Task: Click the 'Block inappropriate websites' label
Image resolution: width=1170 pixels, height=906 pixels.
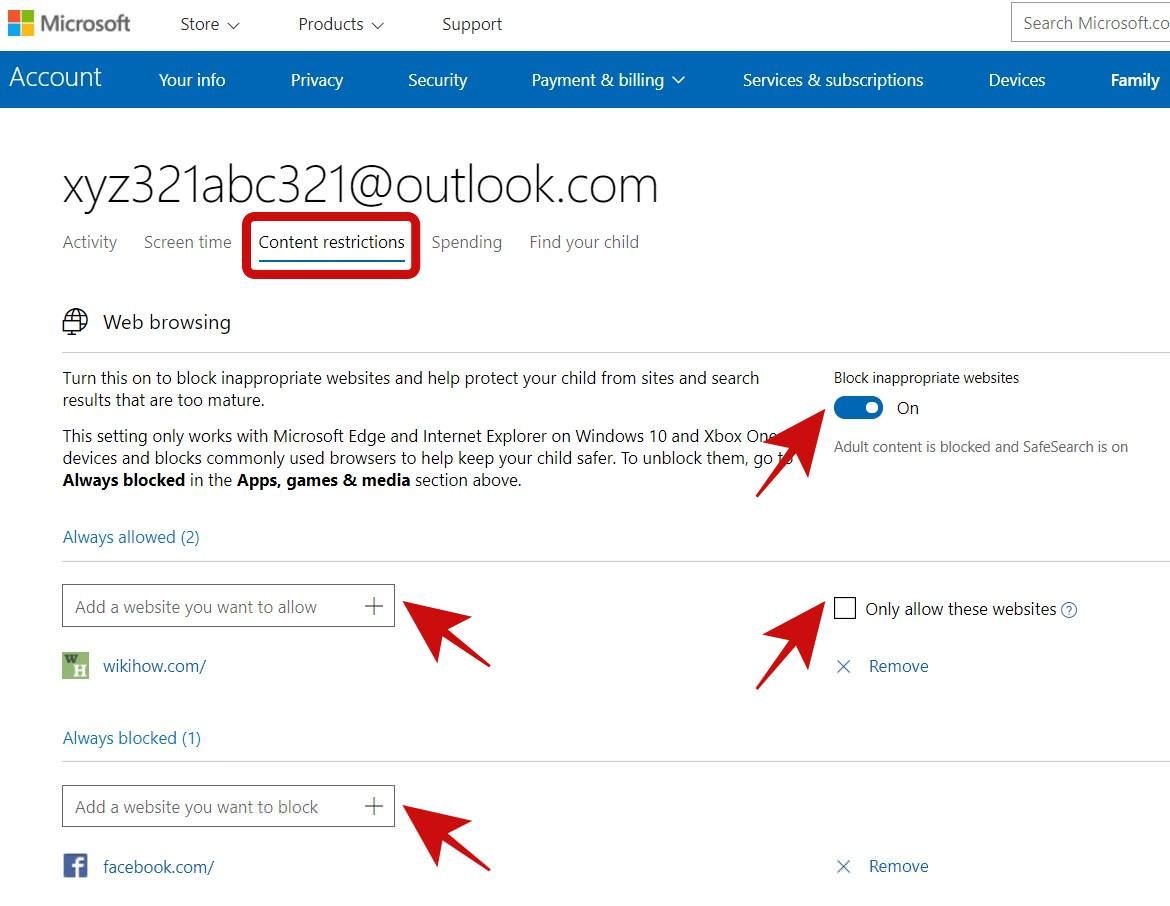Action: click(926, 378)
